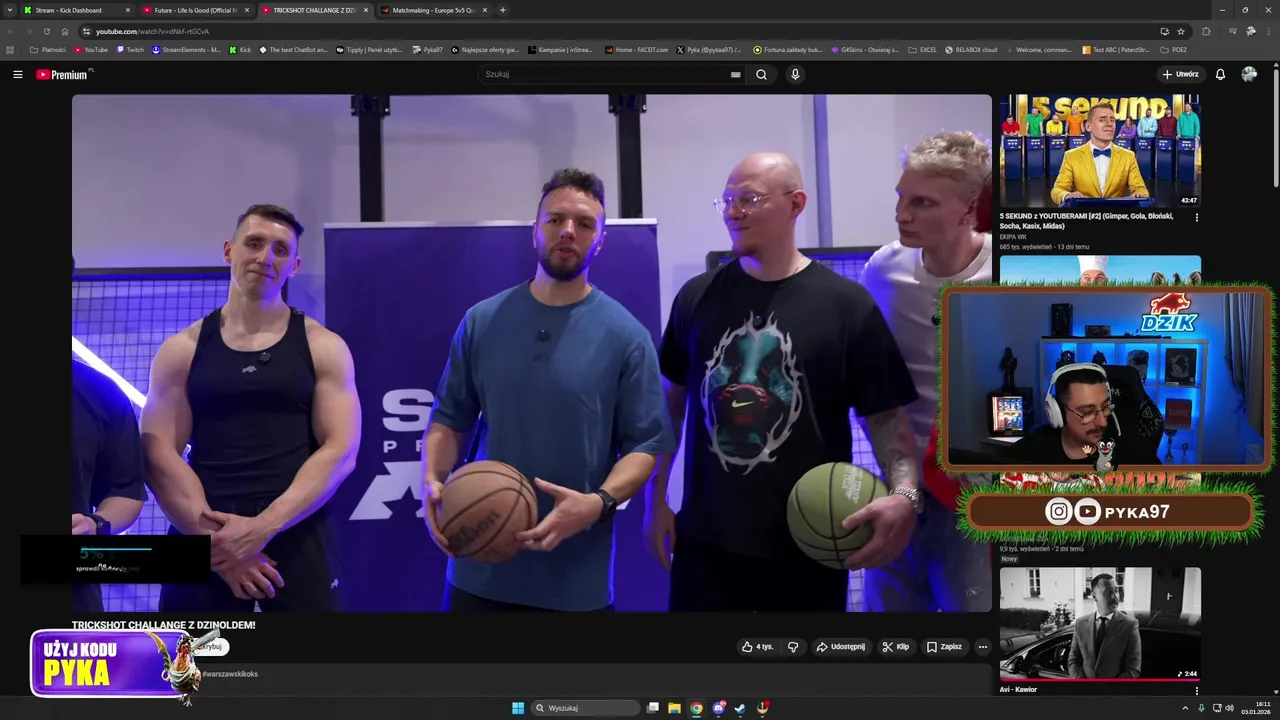Open Steam from the taskbar
Image resolution: width=1280 pixels, height=720 pixels.
[740, 708]
